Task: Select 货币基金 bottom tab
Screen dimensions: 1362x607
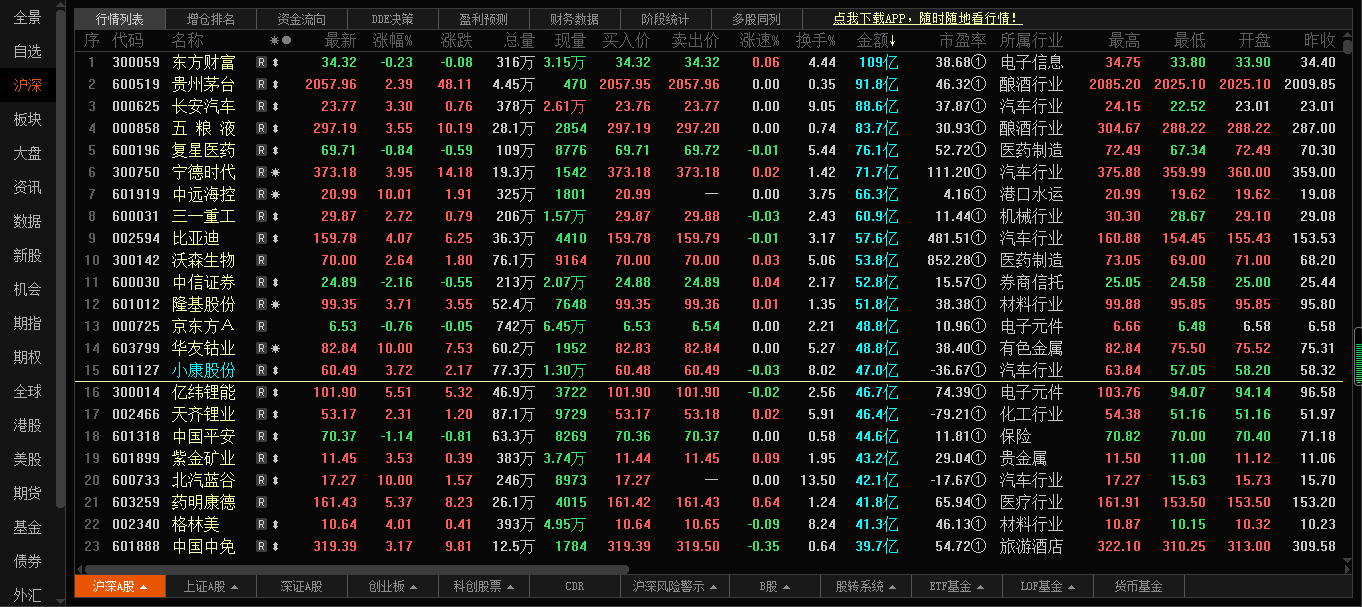Action: pos(1138,587)
